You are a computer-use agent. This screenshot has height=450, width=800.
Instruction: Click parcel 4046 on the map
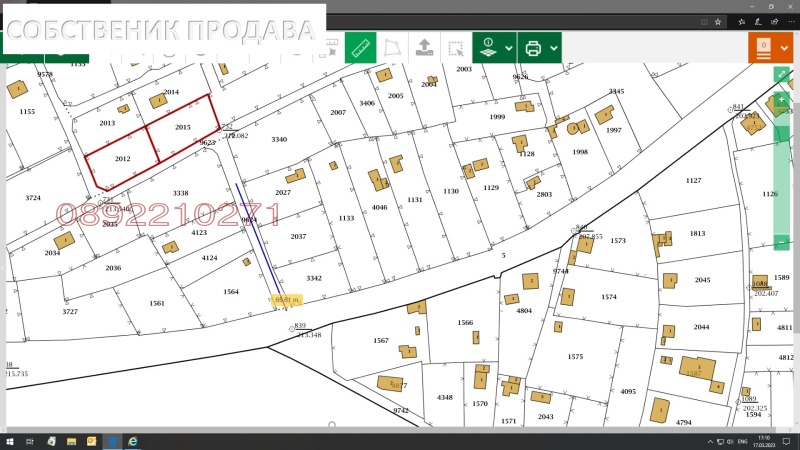(x=380, y=208)
